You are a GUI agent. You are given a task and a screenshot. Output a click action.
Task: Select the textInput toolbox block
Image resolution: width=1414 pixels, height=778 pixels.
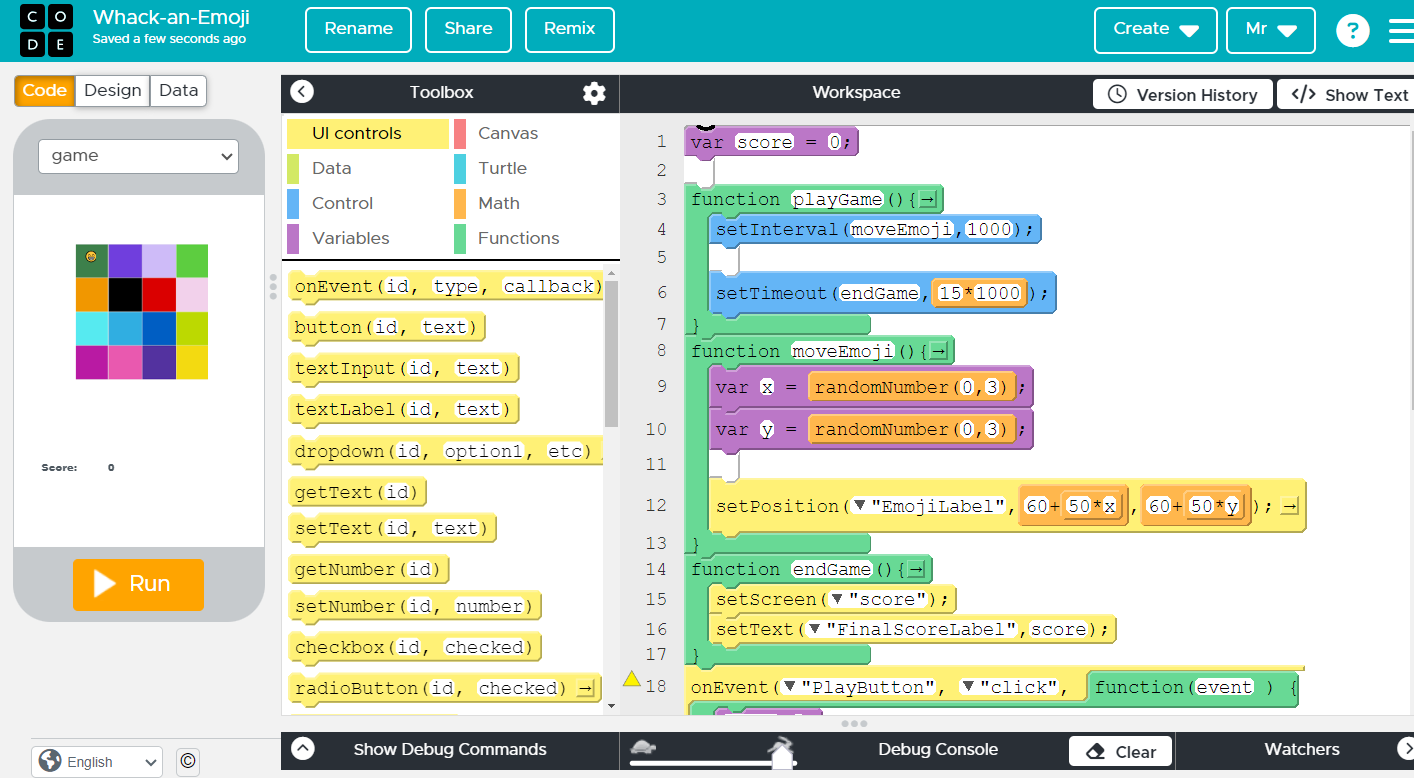(x=404, y=369)
